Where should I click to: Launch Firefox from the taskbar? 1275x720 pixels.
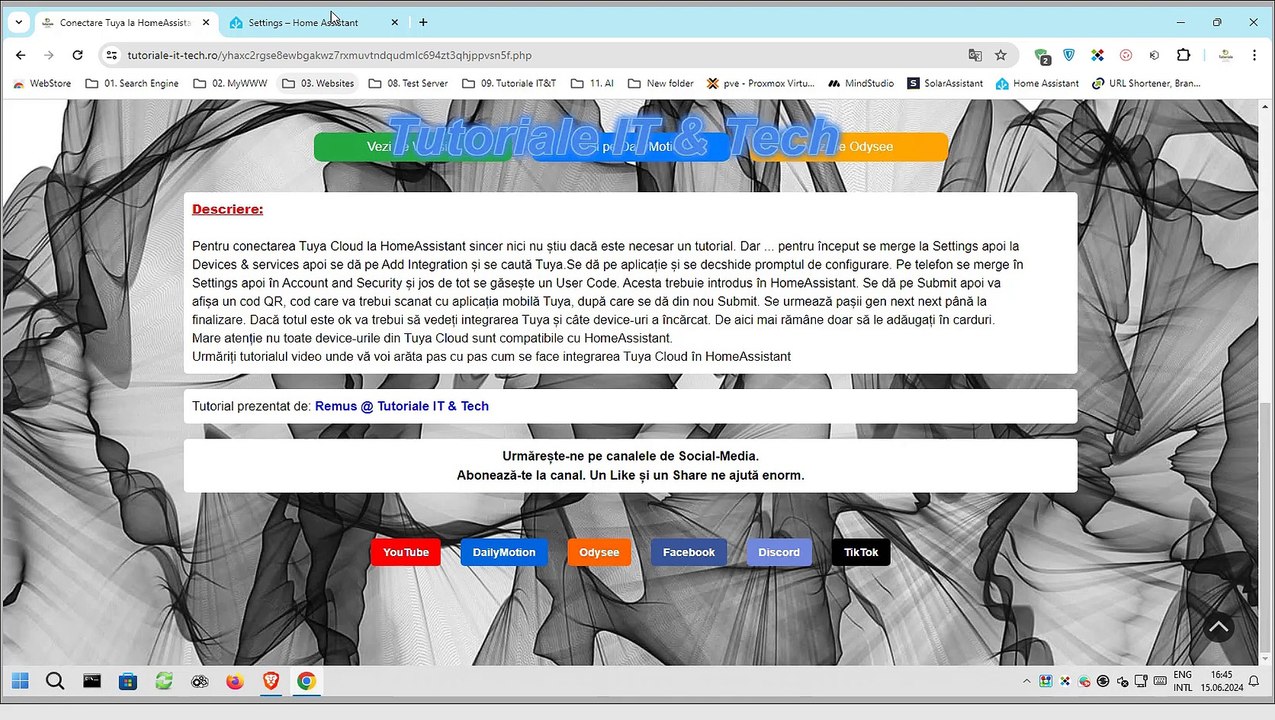235,681
